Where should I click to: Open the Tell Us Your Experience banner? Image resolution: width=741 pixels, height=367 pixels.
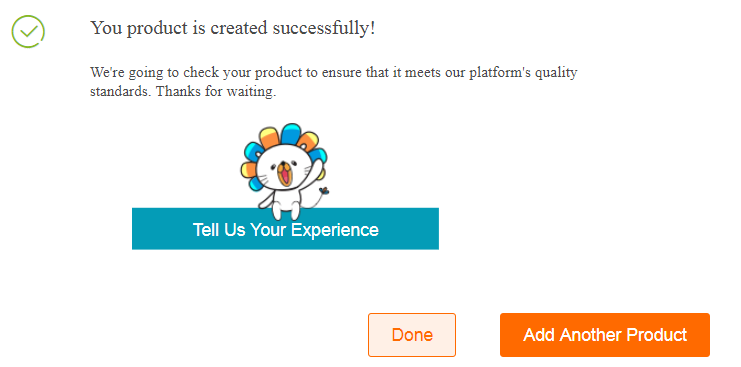(285, 229)
